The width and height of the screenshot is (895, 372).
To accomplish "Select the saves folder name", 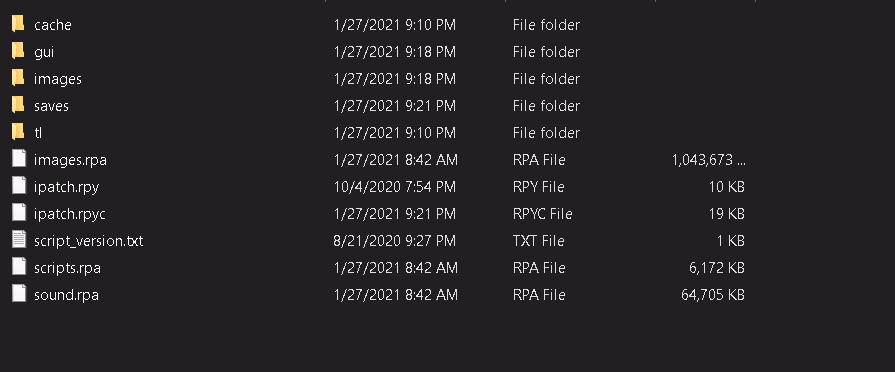I will tap(51, 106).
